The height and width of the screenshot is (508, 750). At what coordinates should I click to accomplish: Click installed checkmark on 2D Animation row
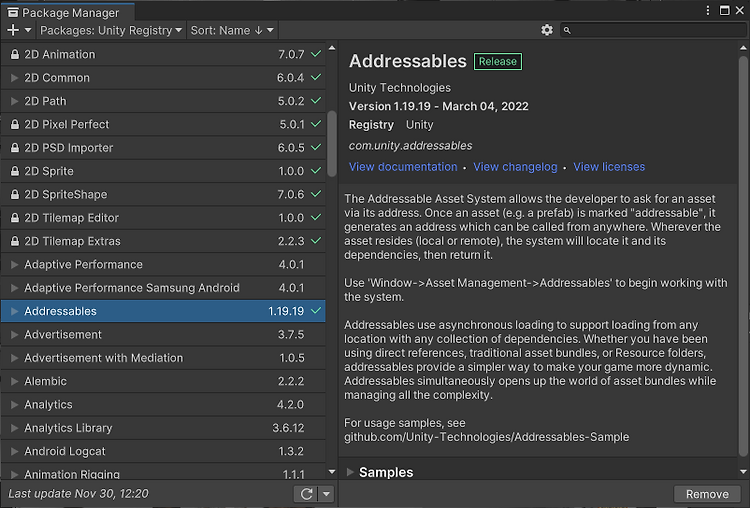click(x=316, y=54)
